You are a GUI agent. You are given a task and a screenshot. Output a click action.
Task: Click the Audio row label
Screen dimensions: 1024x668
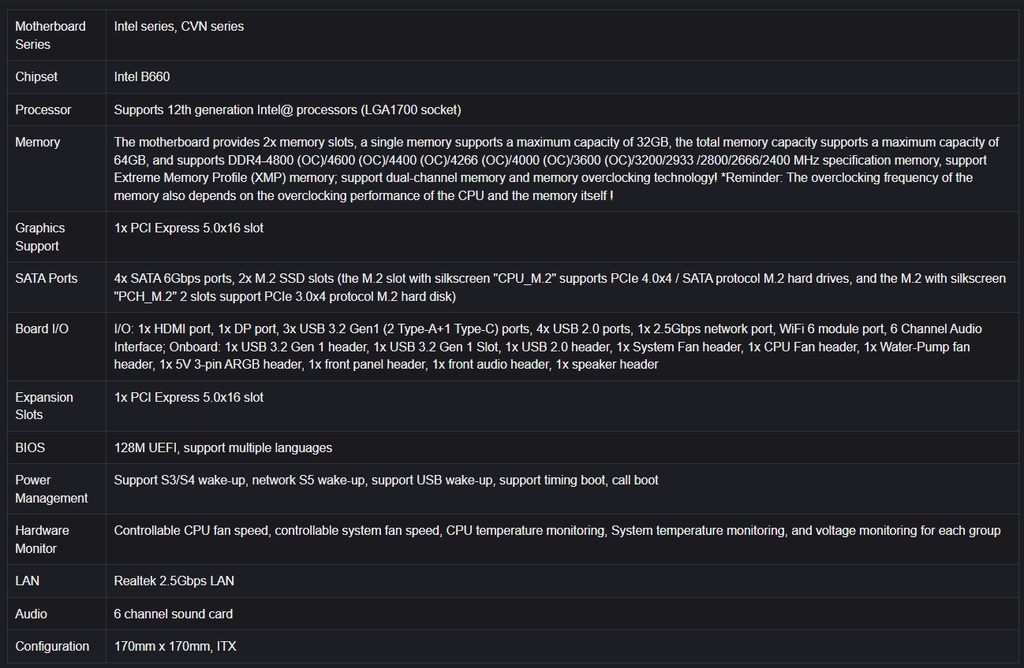point(31,614)
